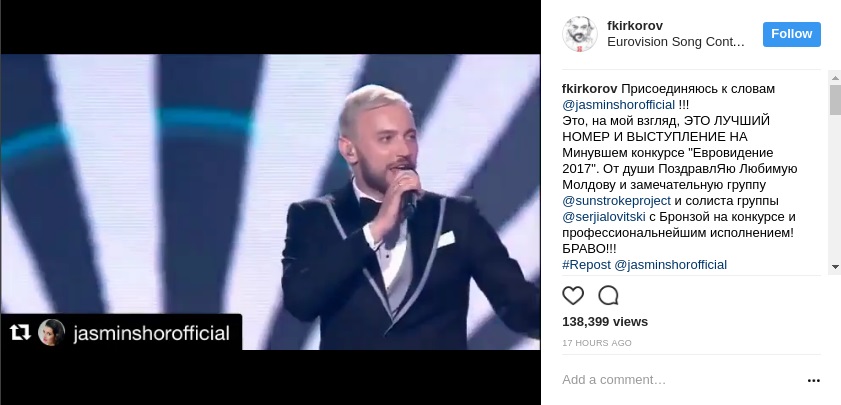Click the repost arrows icon on video

click(x=20, y=333)
